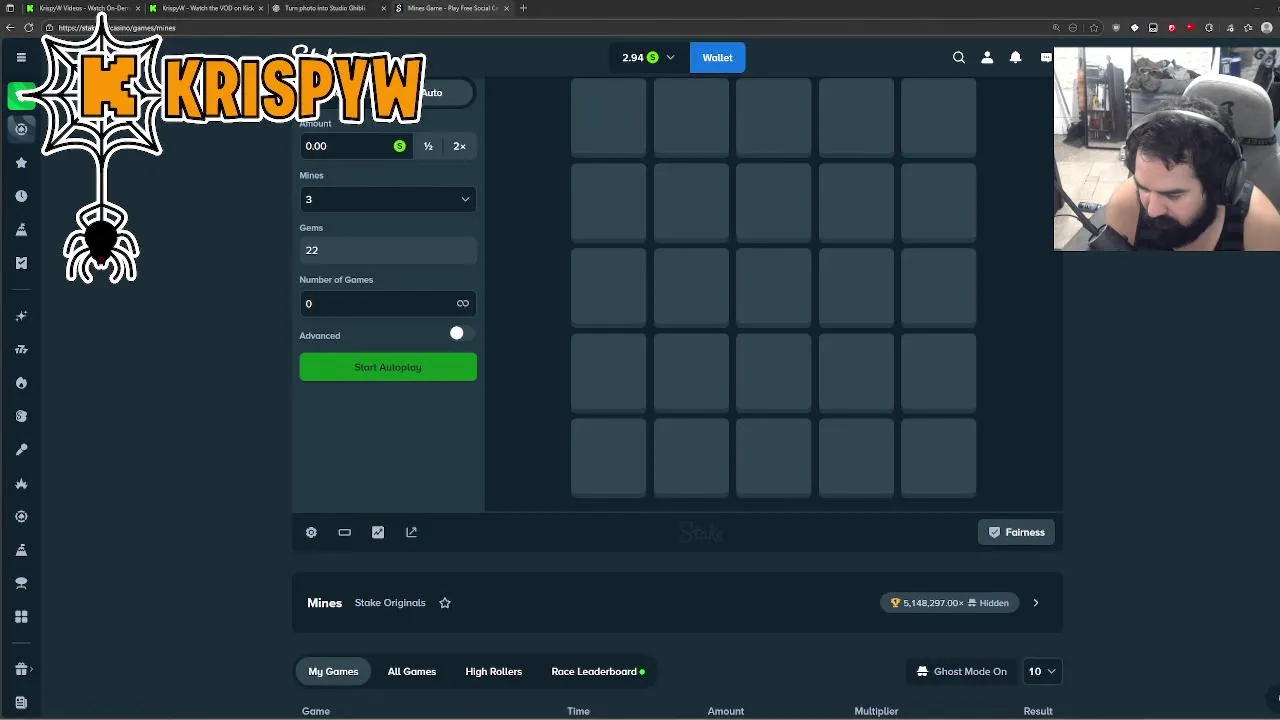Switch to Auto betting mode

tap(431, 93)
